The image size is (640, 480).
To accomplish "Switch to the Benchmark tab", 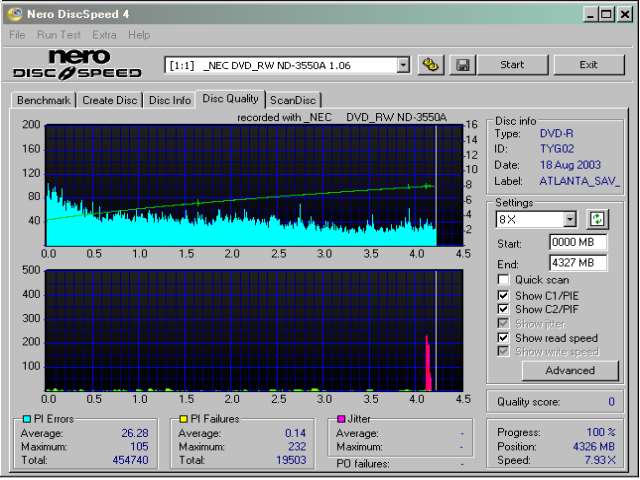I will 44,100.
